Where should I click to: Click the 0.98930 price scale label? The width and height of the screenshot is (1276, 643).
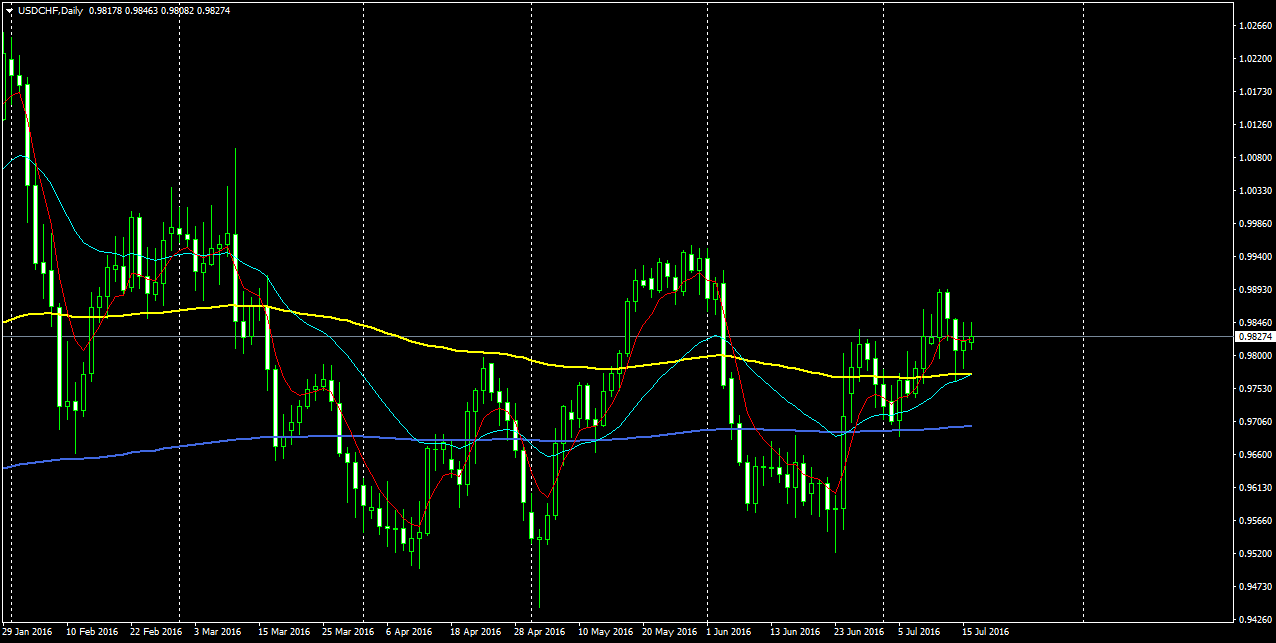(x=1256, y=290)
